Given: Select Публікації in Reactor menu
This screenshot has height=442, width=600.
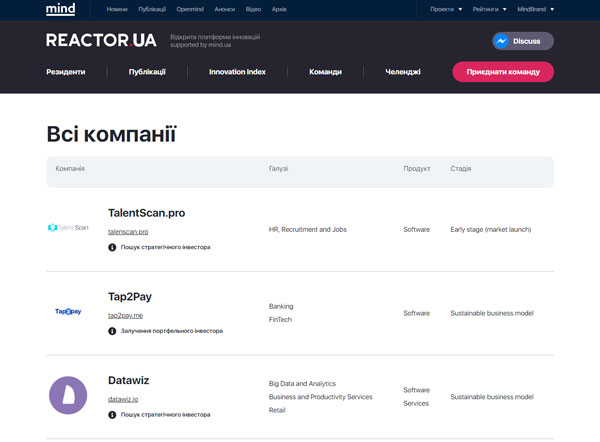Looking at the screenshot, I should tap(147, 72).
